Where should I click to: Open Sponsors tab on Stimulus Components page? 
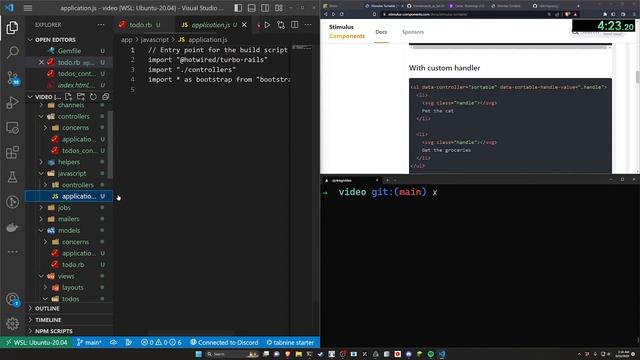(413, 32)
